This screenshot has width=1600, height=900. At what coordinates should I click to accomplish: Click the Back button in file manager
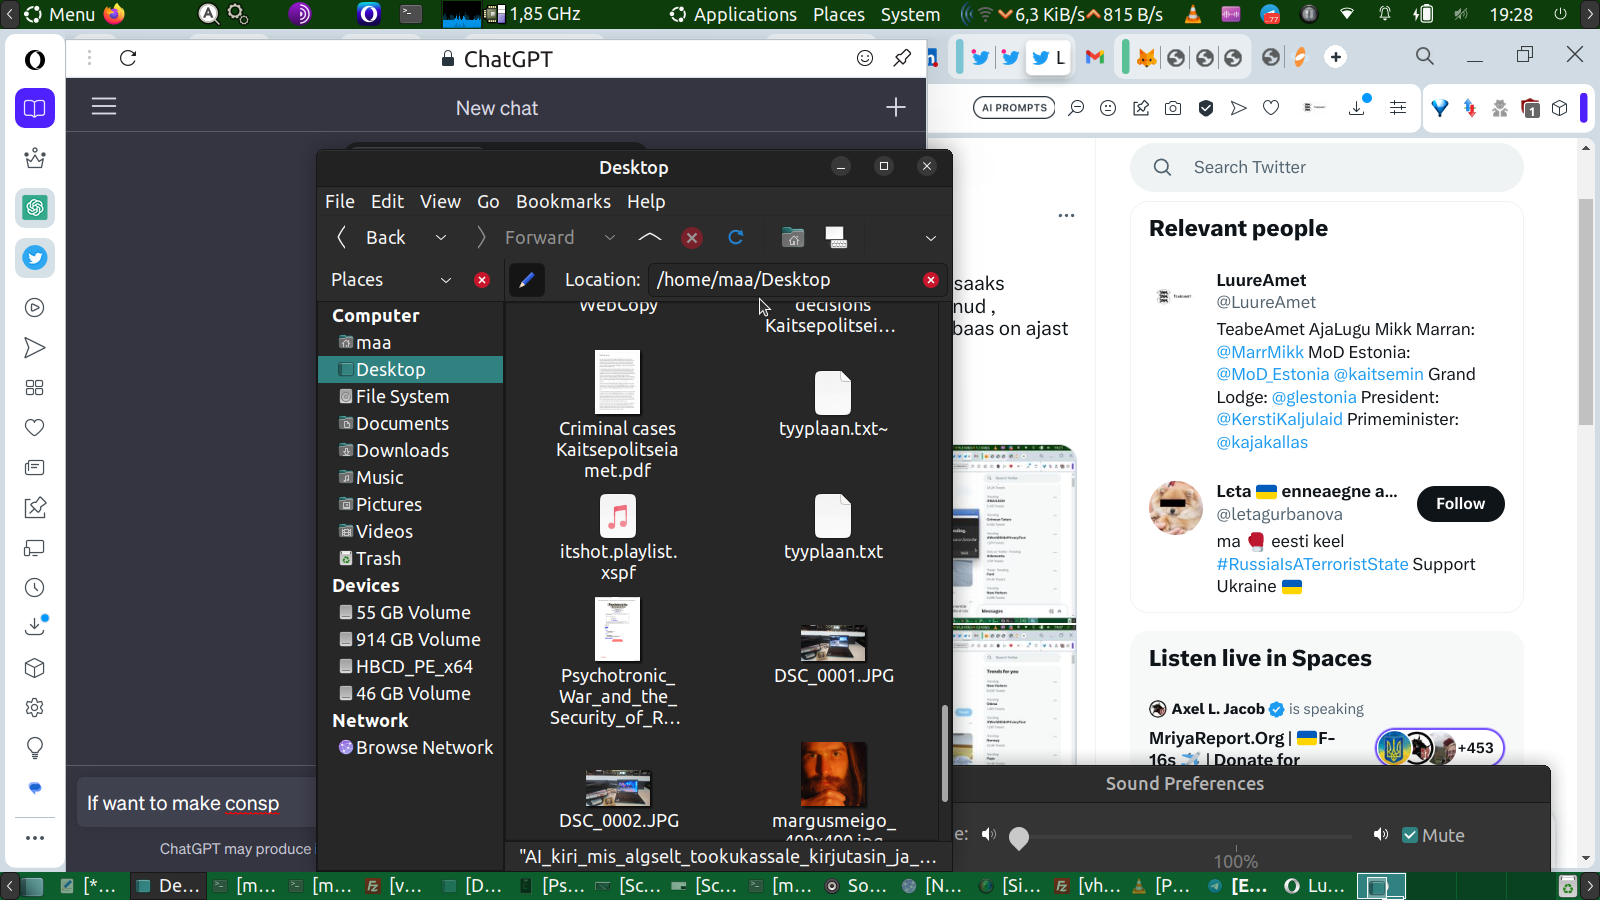click(371, 238)
